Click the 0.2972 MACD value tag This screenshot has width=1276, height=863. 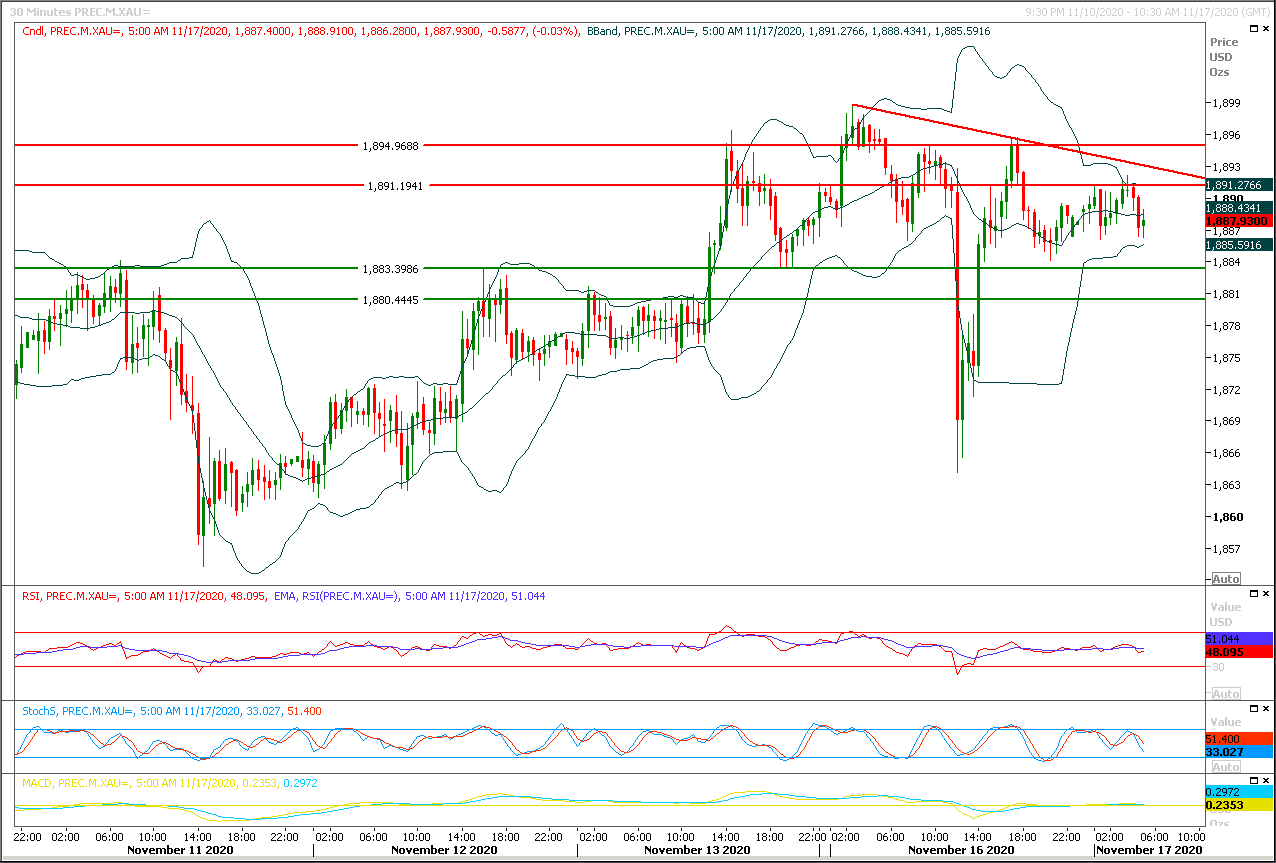tap(1238, 791)
